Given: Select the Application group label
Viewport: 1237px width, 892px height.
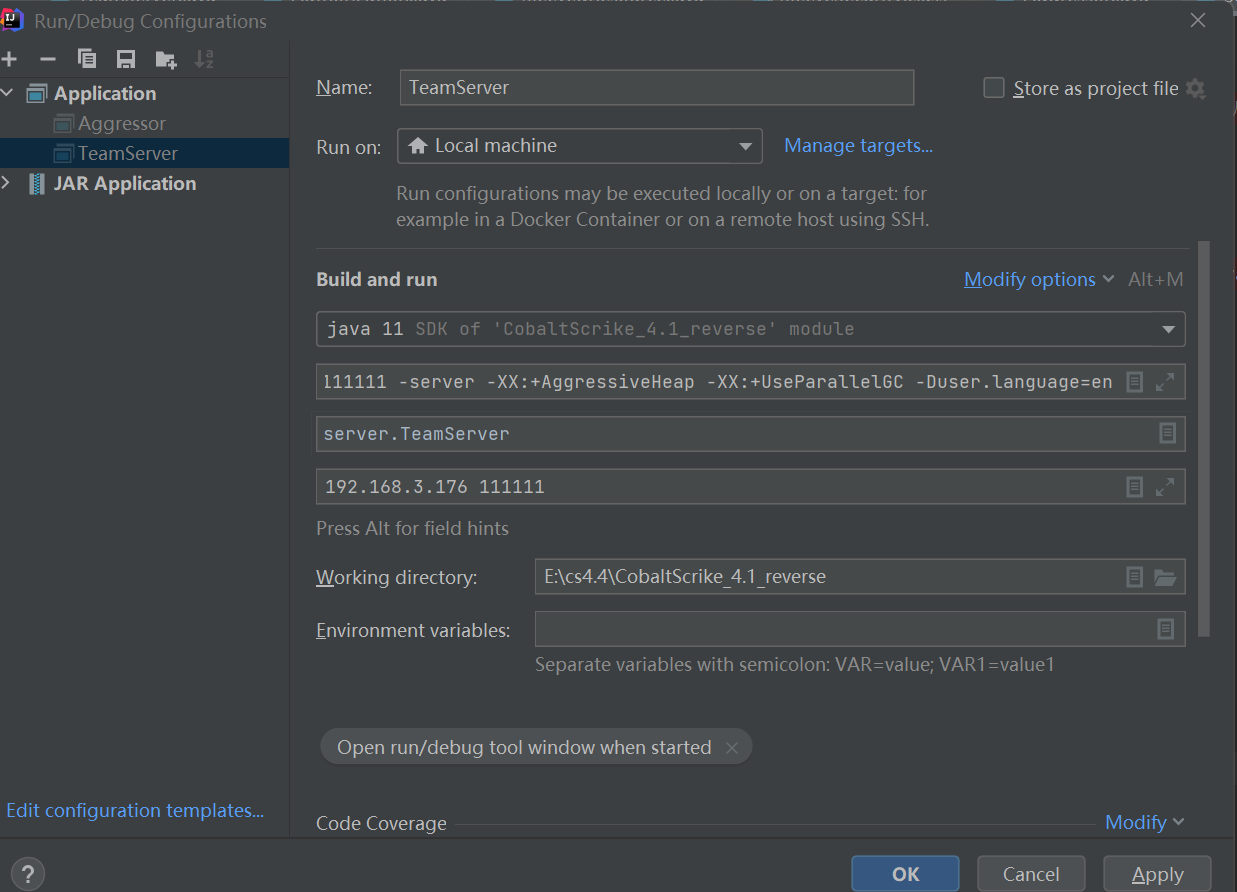Looking at the screenshot, I should click(105, 93).
